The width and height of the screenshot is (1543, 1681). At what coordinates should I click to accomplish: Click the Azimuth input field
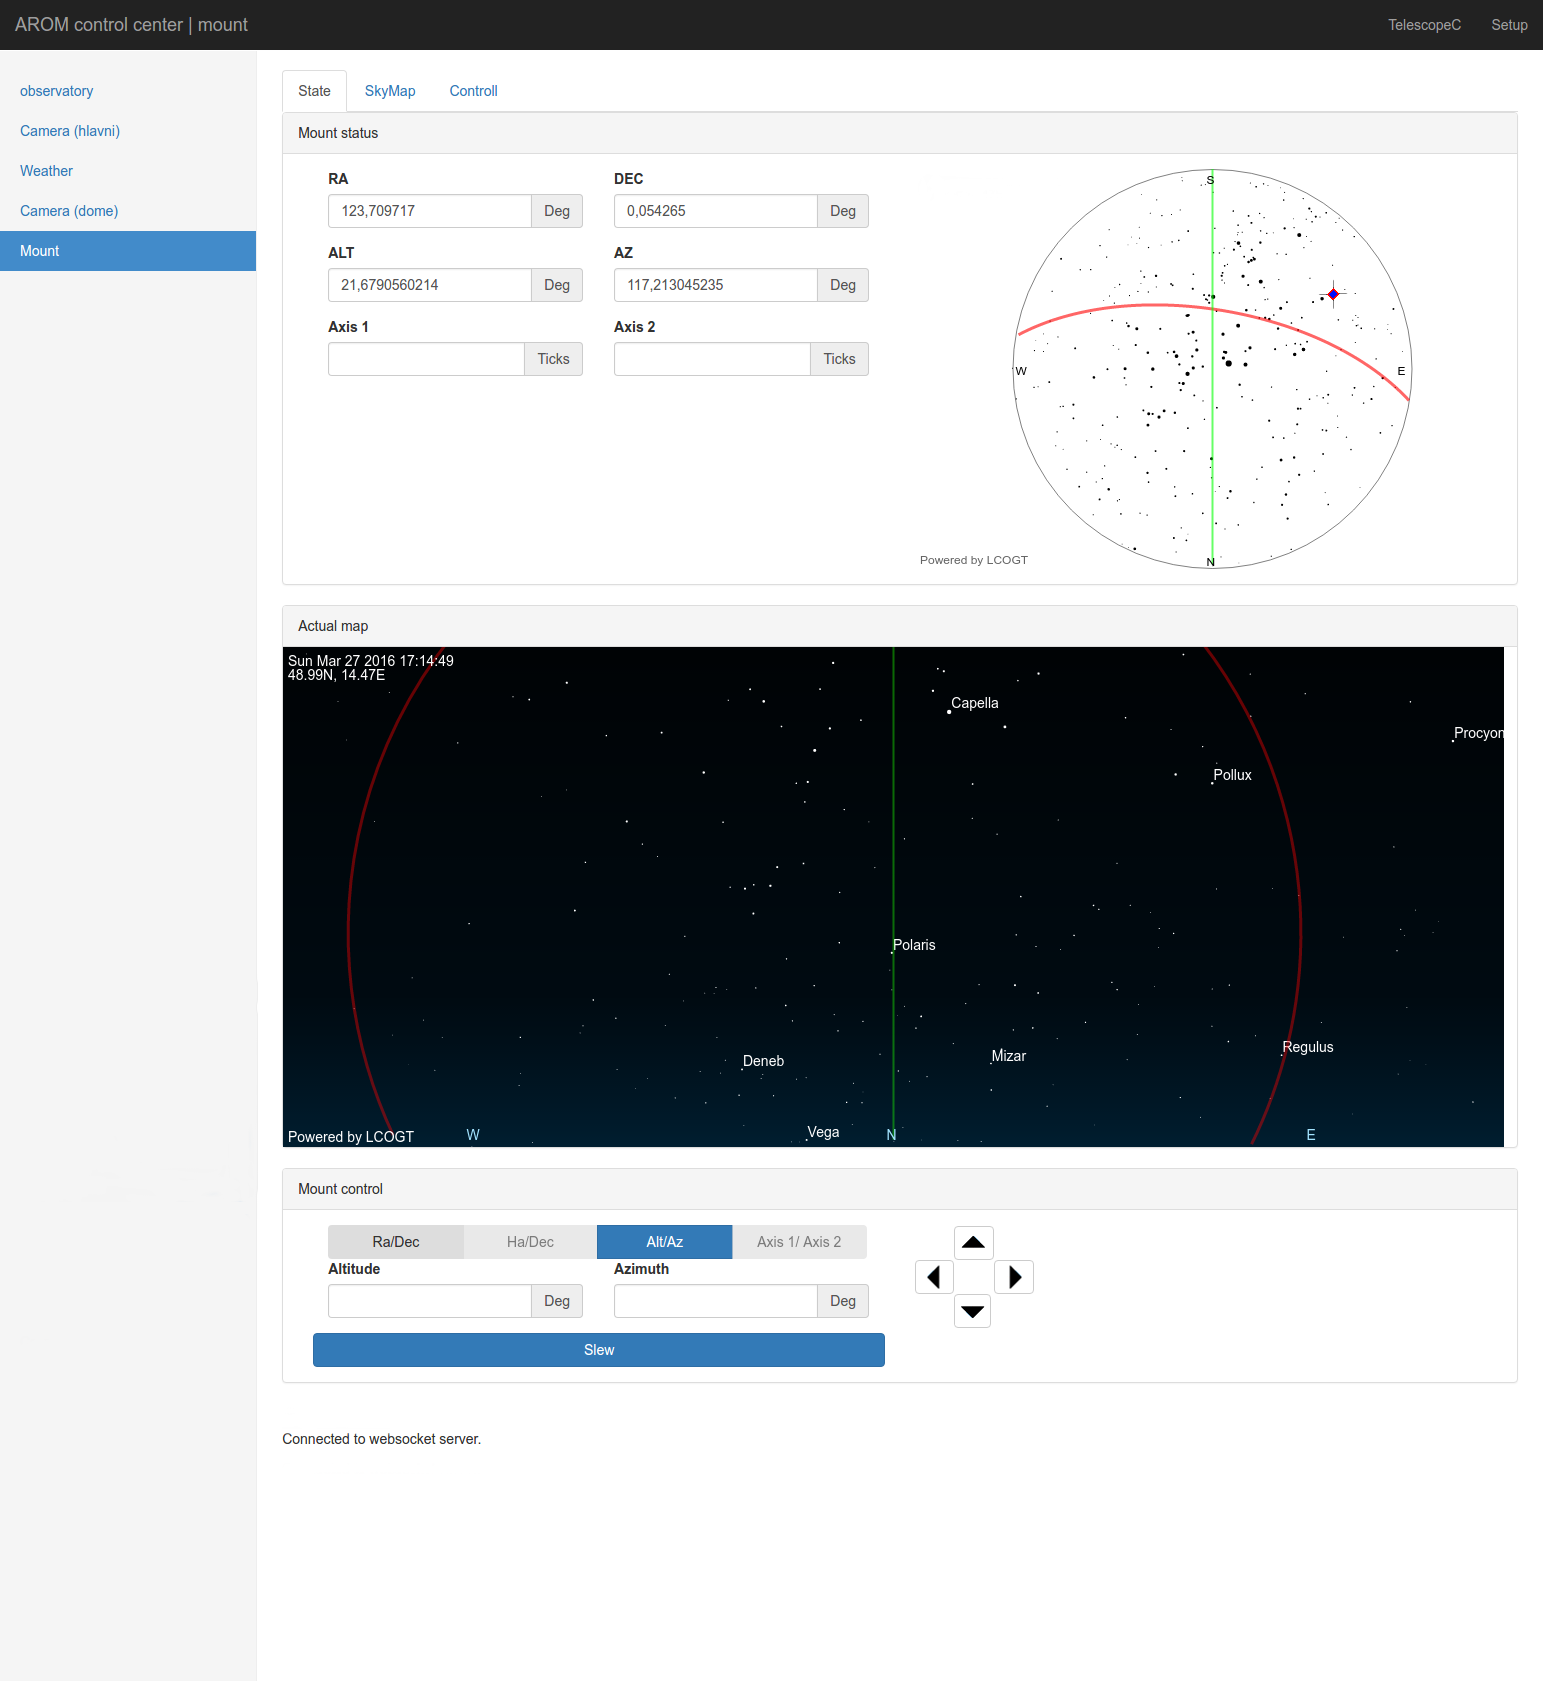click(x=716, y=1301)
